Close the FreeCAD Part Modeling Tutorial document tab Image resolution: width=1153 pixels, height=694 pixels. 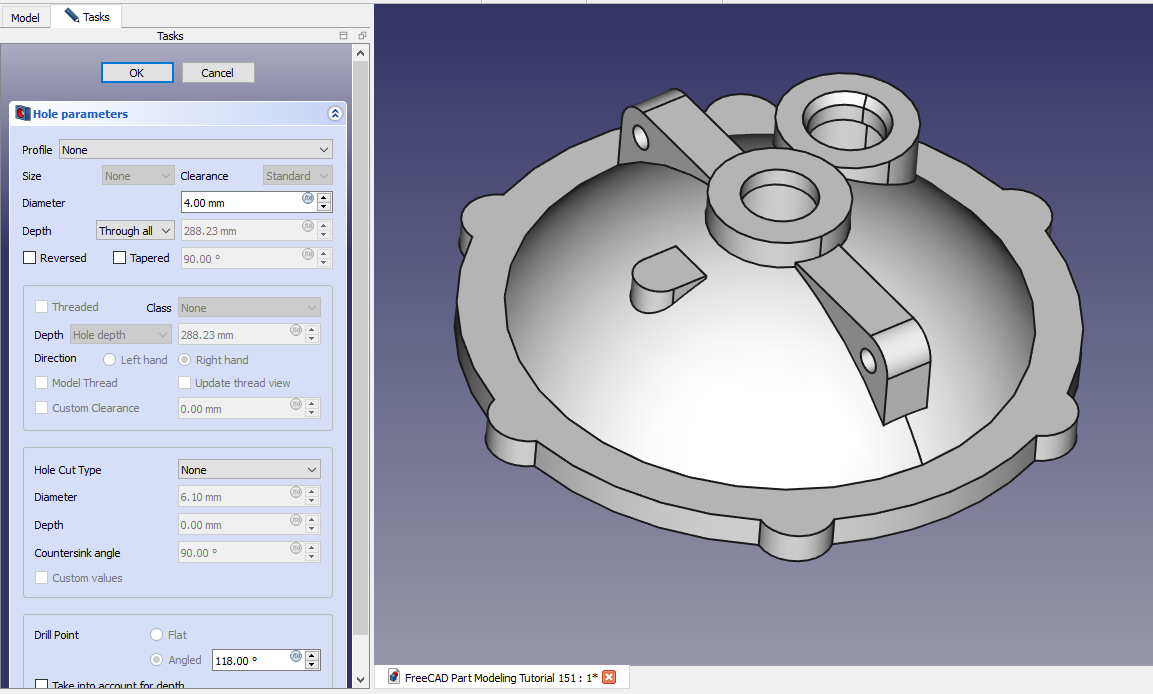click(609, 677)
